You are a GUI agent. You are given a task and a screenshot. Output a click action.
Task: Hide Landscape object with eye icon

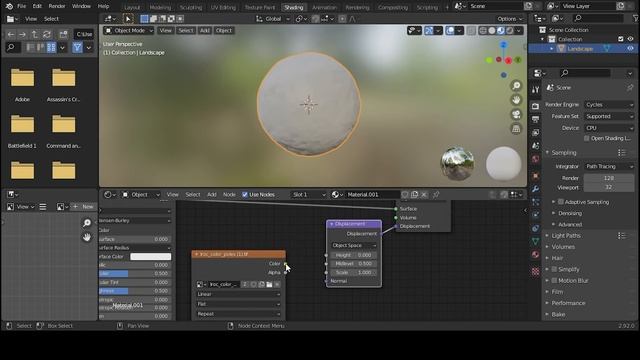(x=631, y=49)
